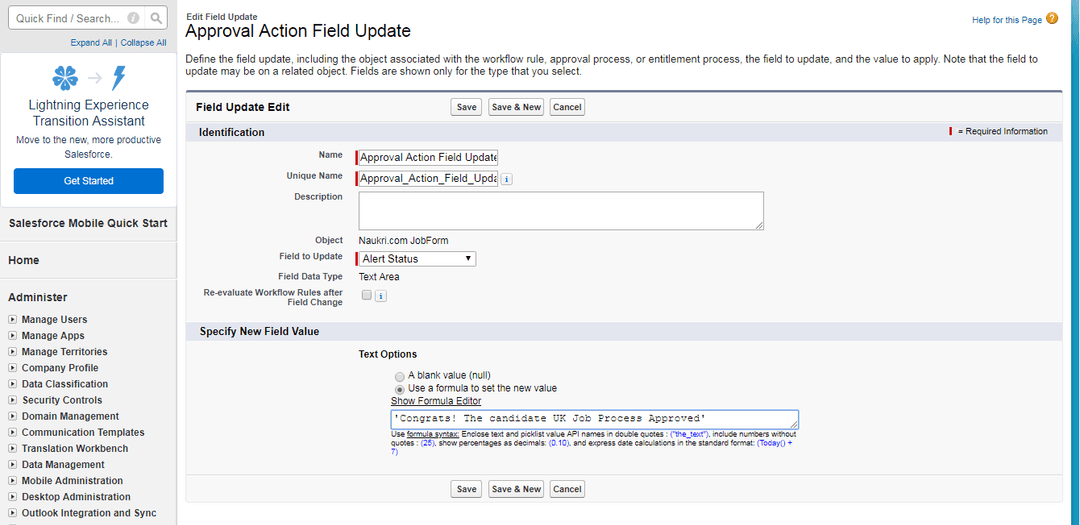1080x525 pixels.
Task: Expand the Data Management arrow icon
Action: click(x=12, y=465)
